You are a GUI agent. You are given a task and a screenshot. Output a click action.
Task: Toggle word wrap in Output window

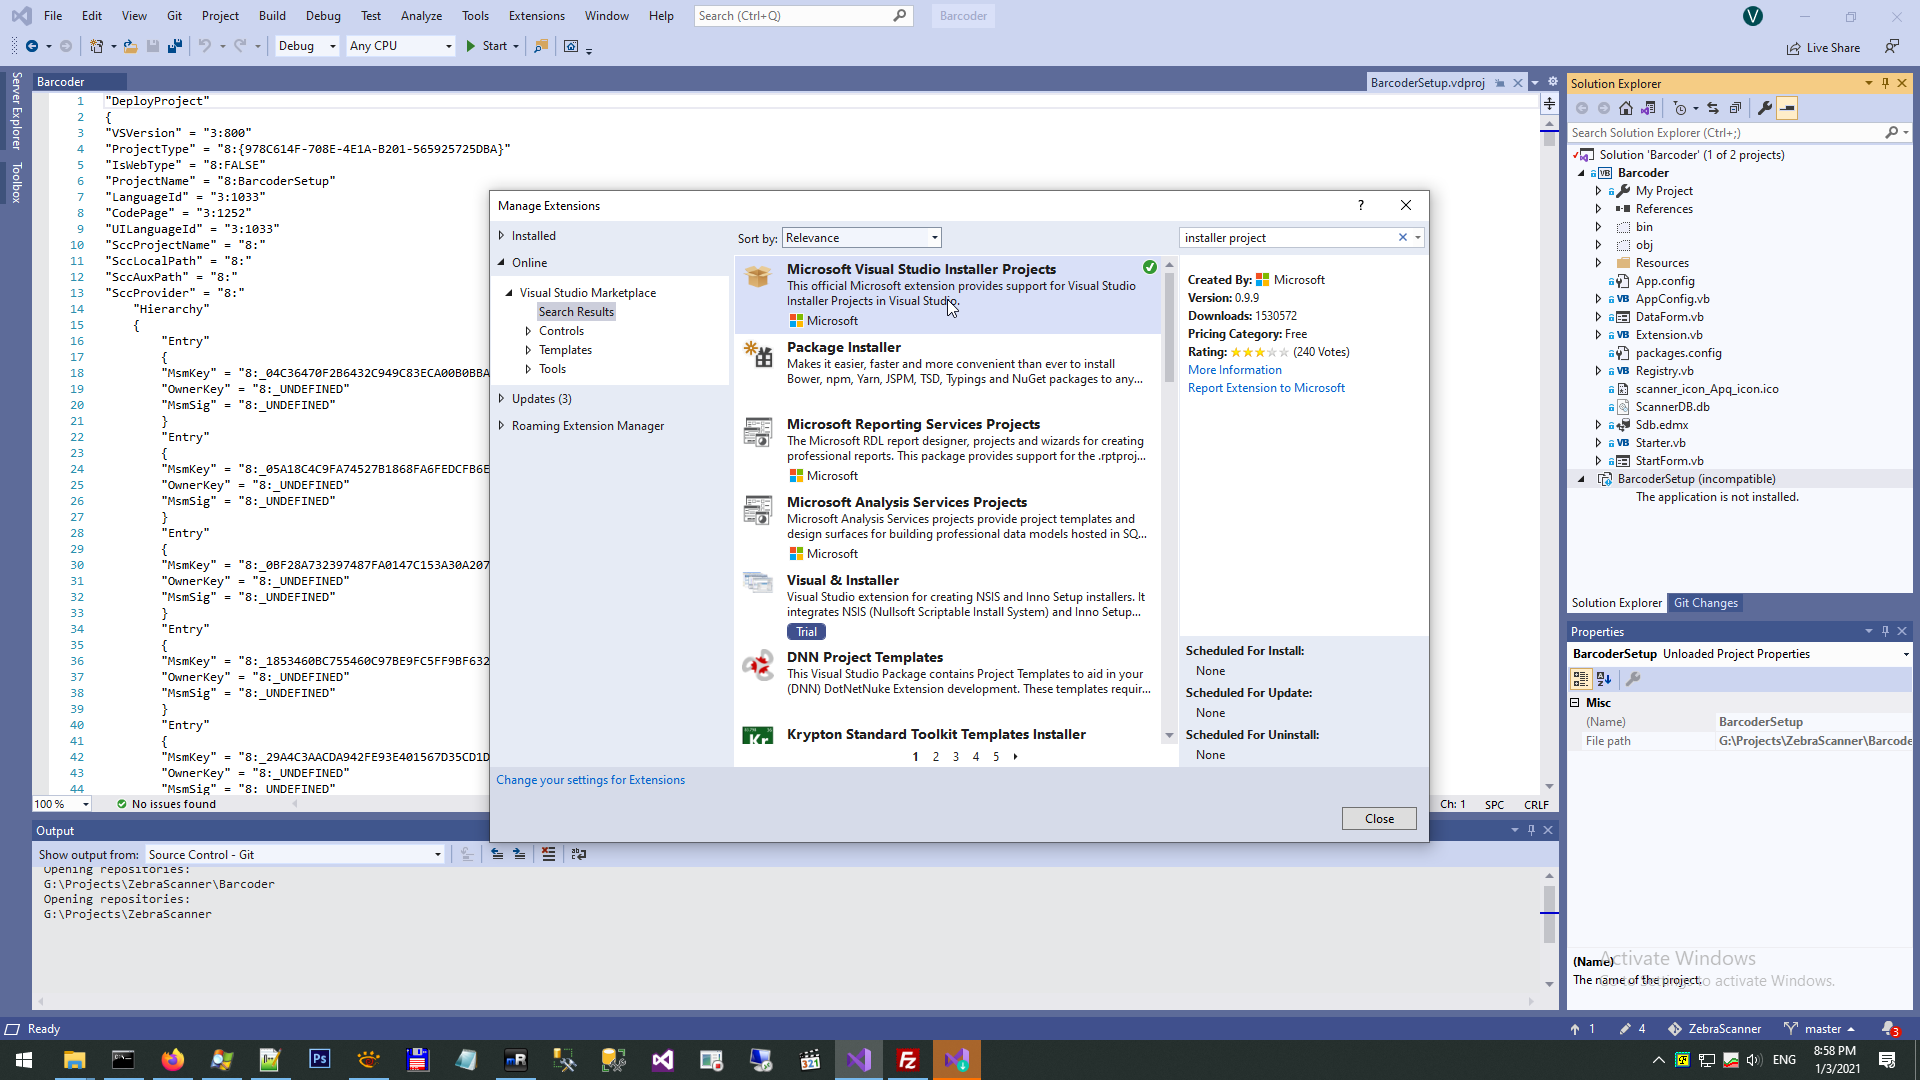(578, 854)
